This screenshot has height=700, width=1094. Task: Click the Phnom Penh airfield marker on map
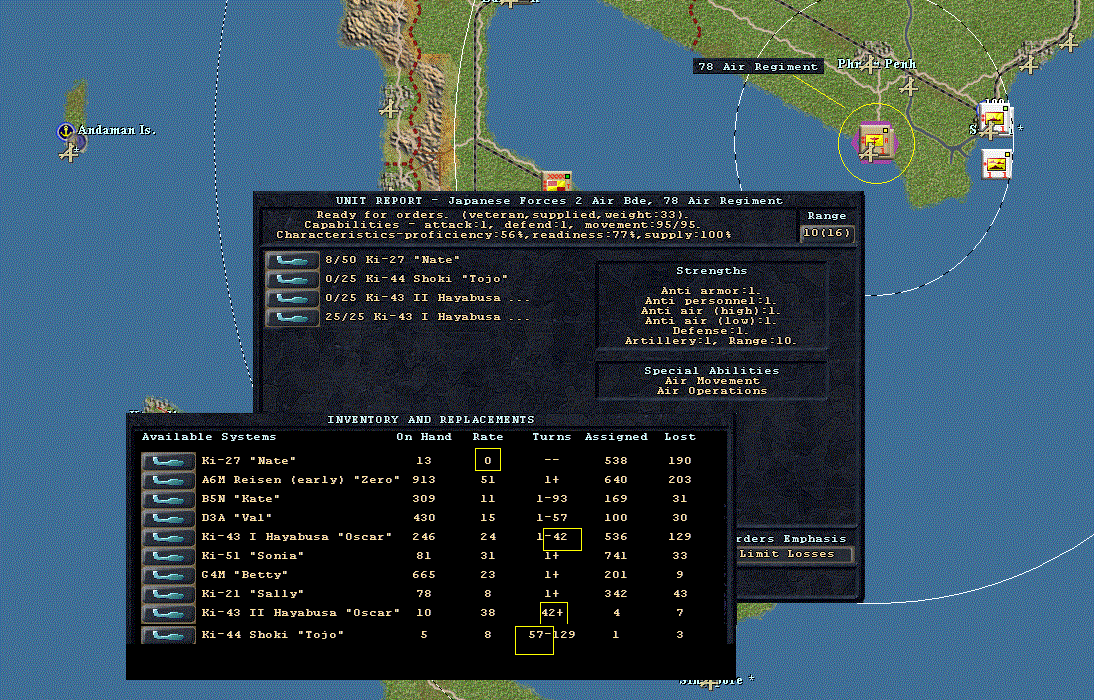pyautogui.click(x=870, y=64)
